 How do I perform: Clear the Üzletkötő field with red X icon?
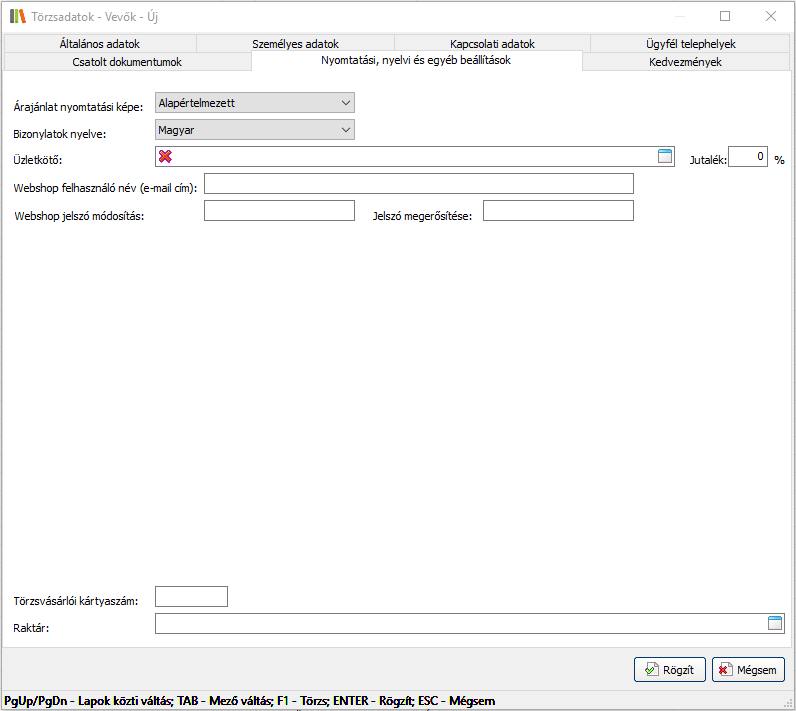165,156
